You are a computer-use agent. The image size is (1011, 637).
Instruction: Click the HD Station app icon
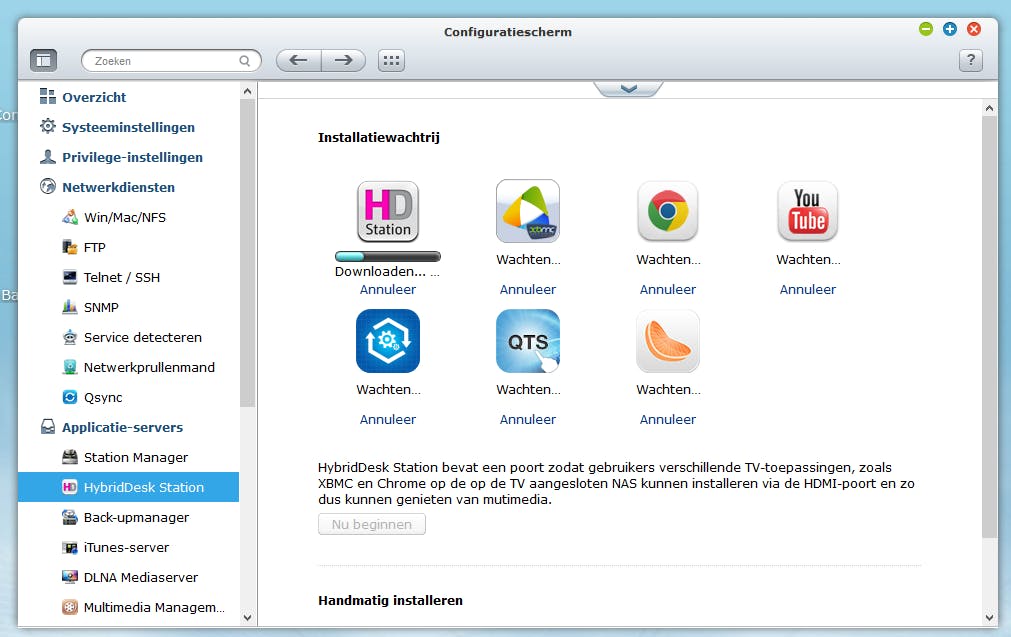388,211
